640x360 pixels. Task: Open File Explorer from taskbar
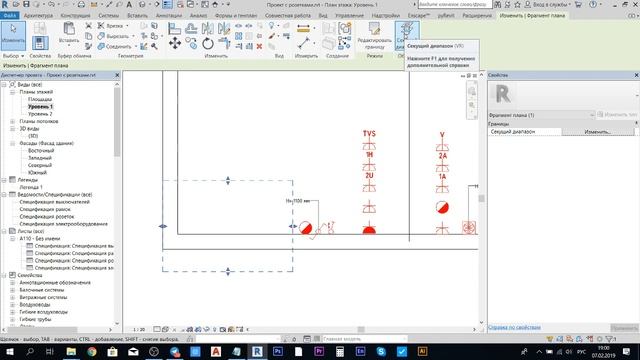(x=71, y=351)
